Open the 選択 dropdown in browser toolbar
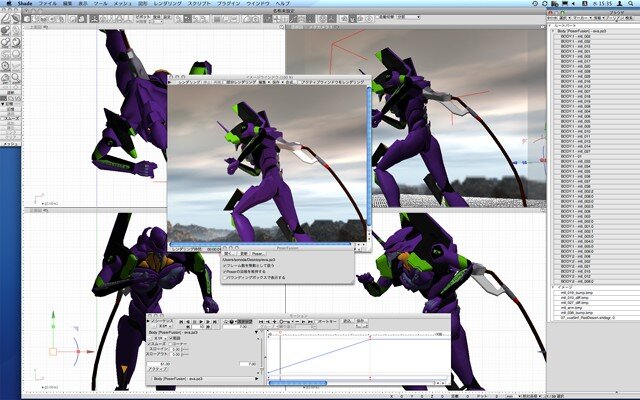640x400 pixels. [565, 18]
